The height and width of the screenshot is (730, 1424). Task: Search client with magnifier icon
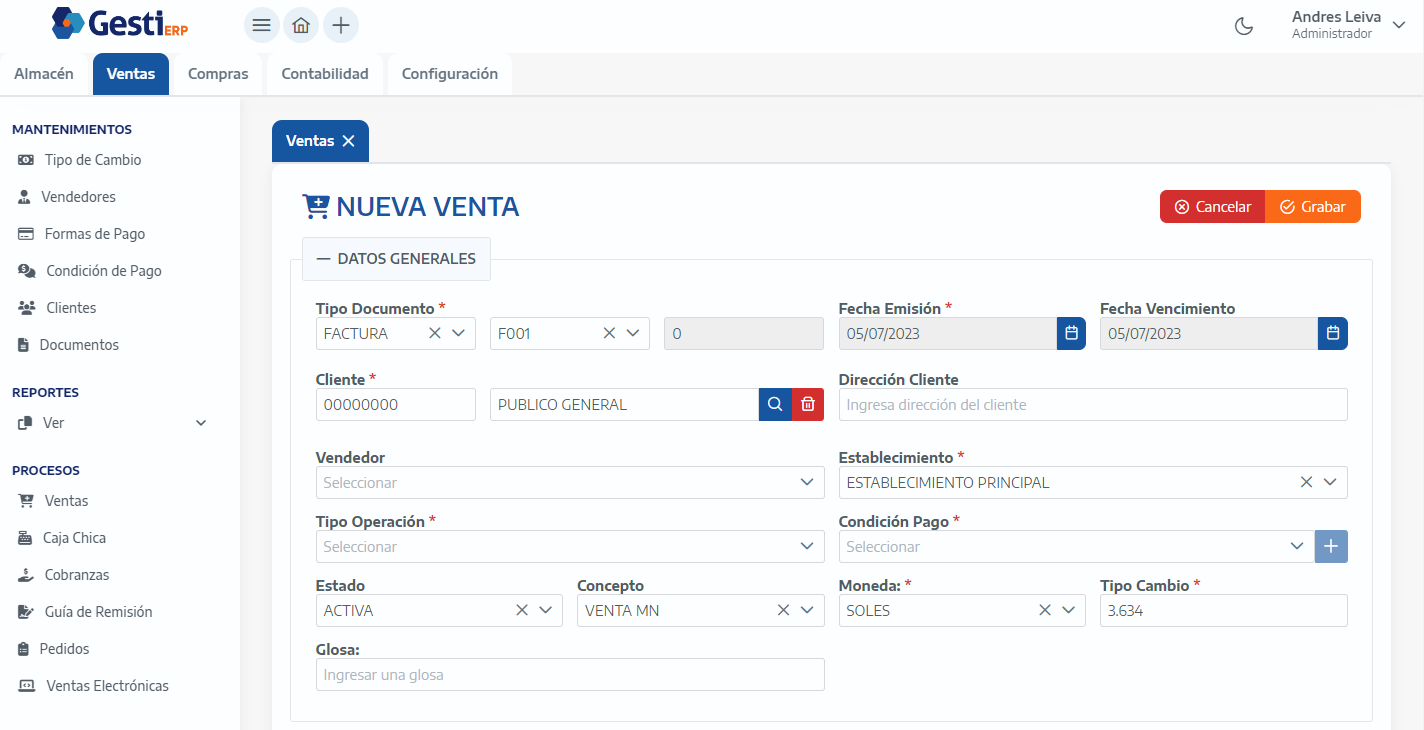775,405
